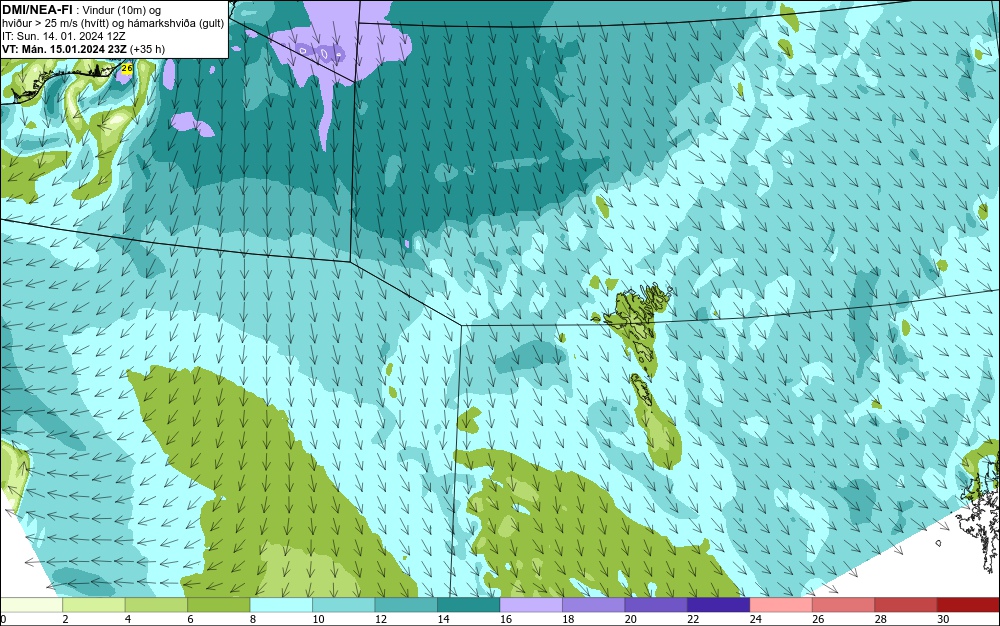Select the 4–6 m/s green legend swatch

(156, 604)
